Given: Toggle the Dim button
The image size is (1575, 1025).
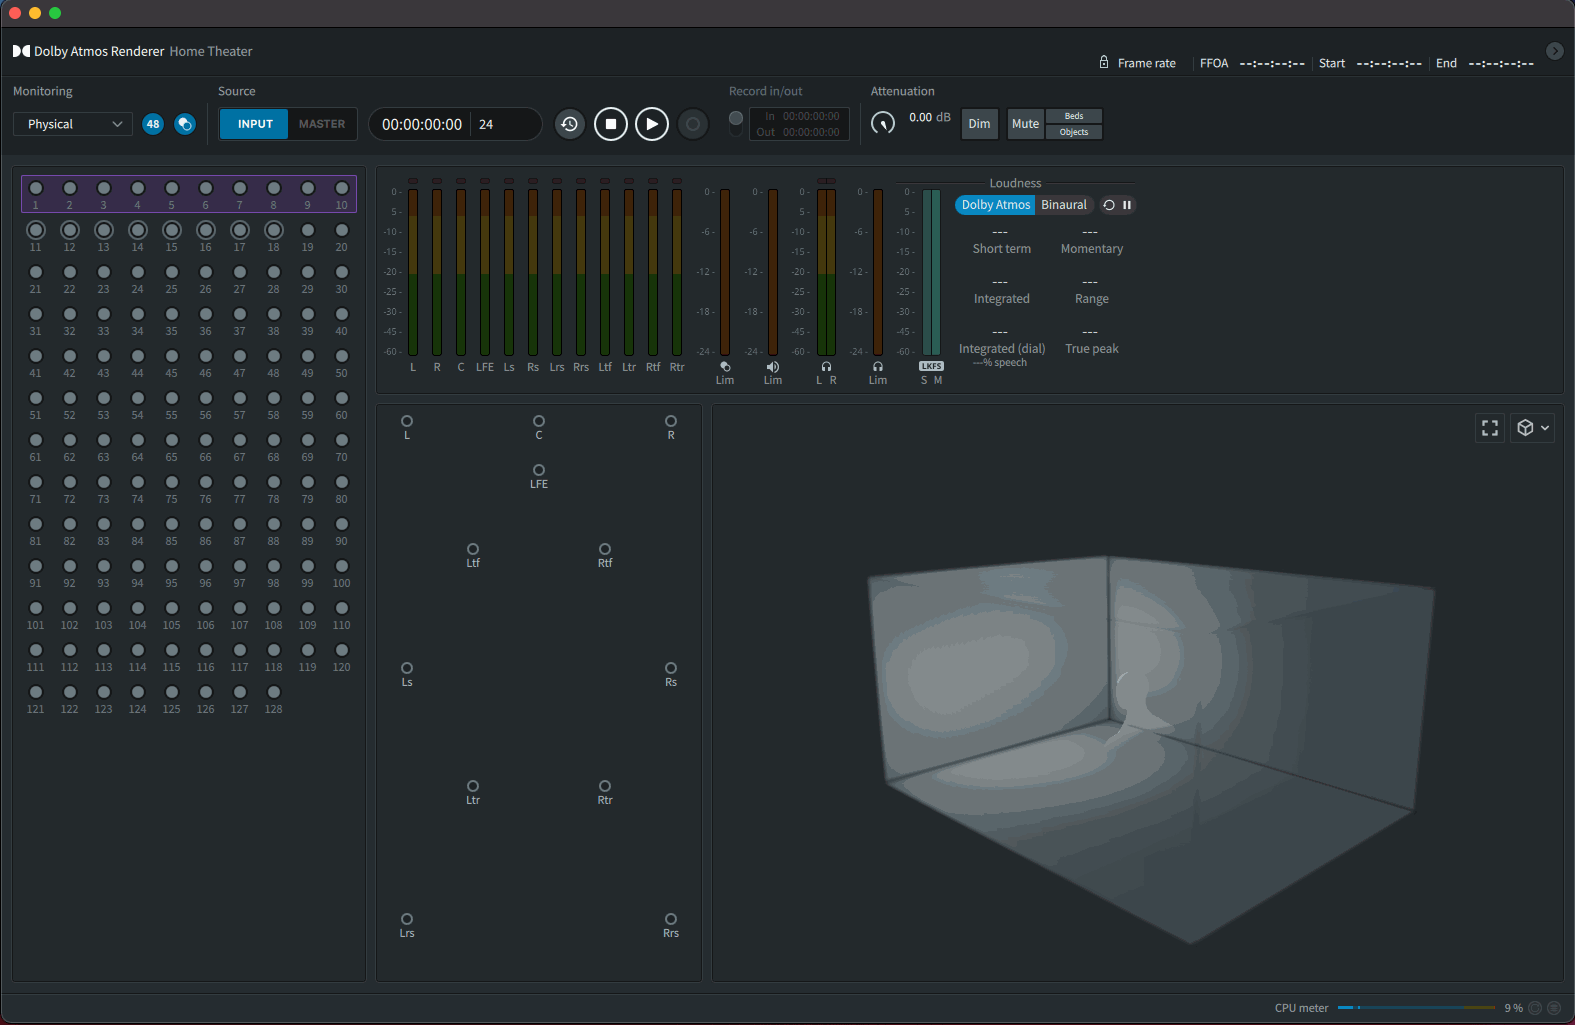Looking at the screenshot, I should click(x=979, y=124).
